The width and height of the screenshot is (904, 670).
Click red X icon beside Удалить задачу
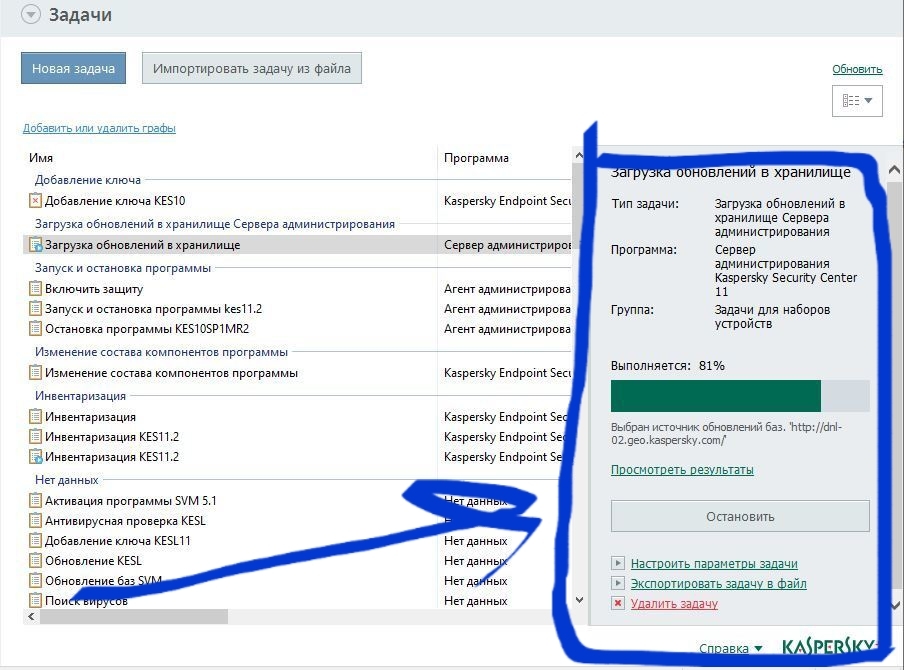tap(617, 603)
